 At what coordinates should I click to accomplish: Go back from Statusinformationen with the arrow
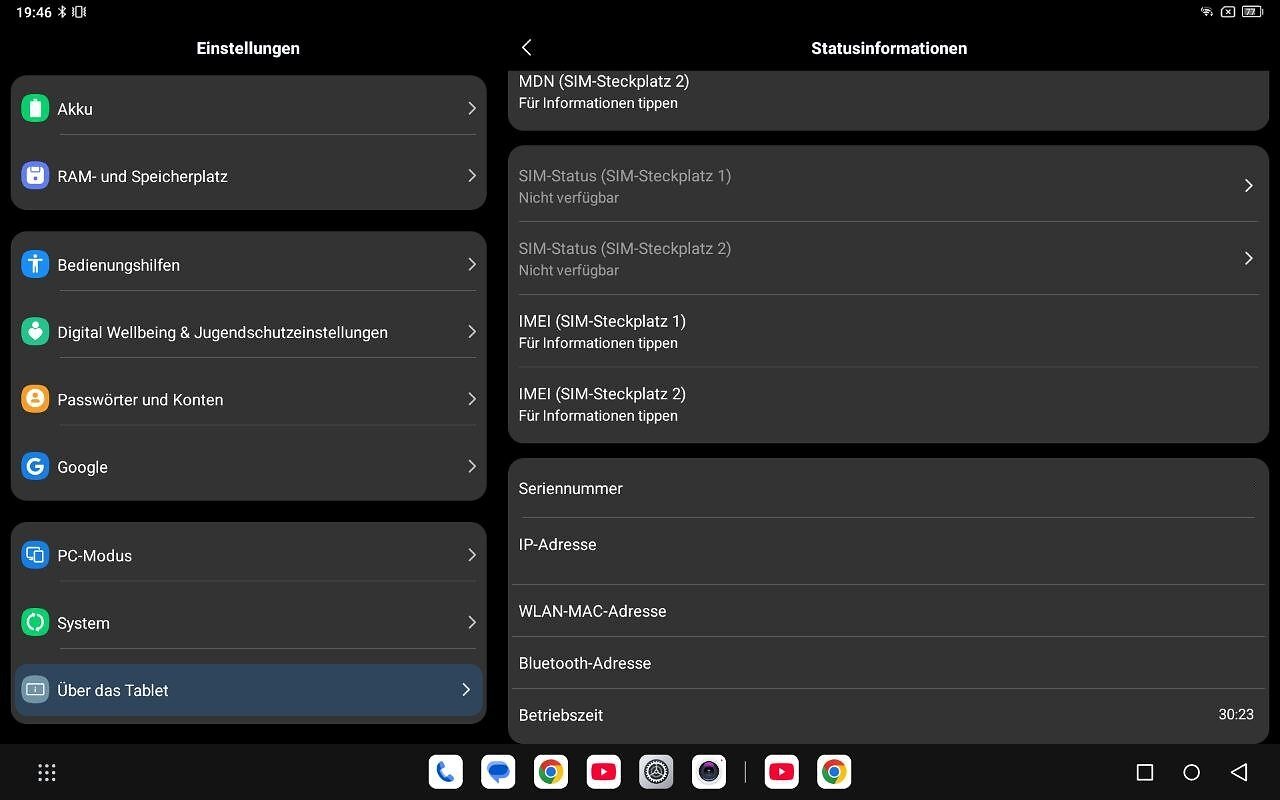[527, 47]
